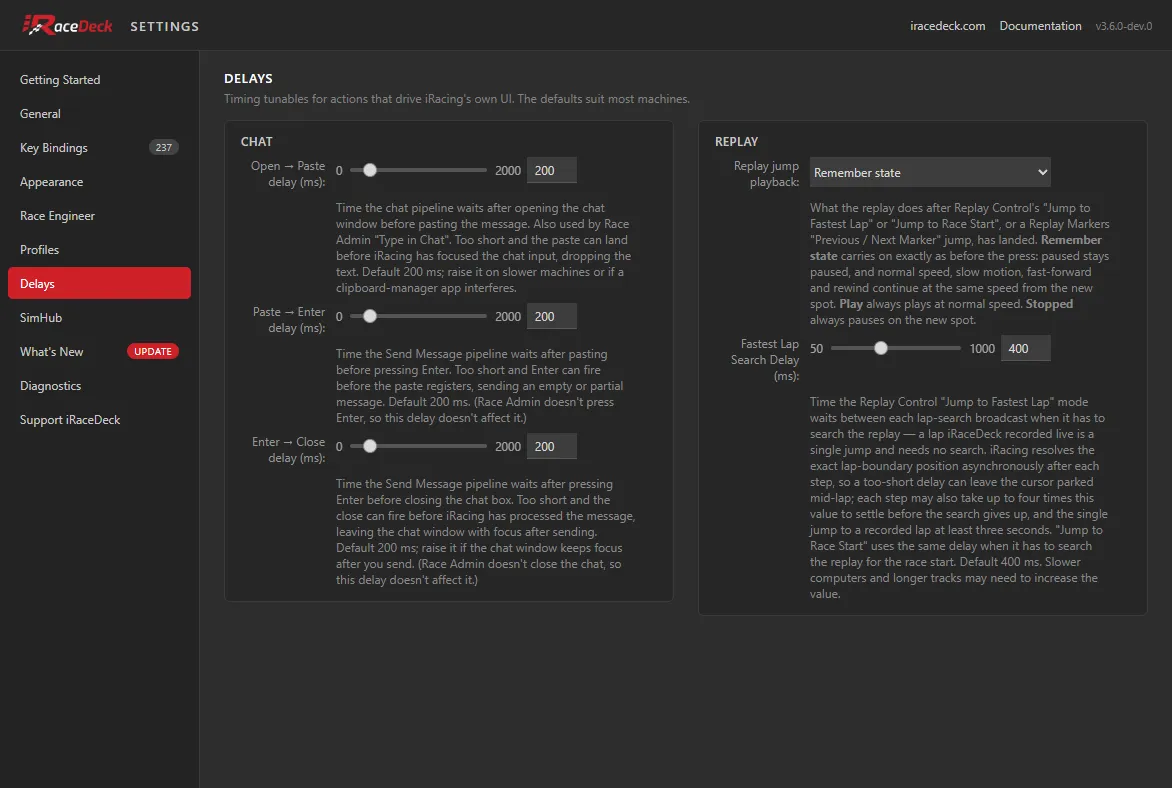This screenshot has height=788, width=1172.
Task: Click the CHAT section heading
Action: (x=256, y=141)
